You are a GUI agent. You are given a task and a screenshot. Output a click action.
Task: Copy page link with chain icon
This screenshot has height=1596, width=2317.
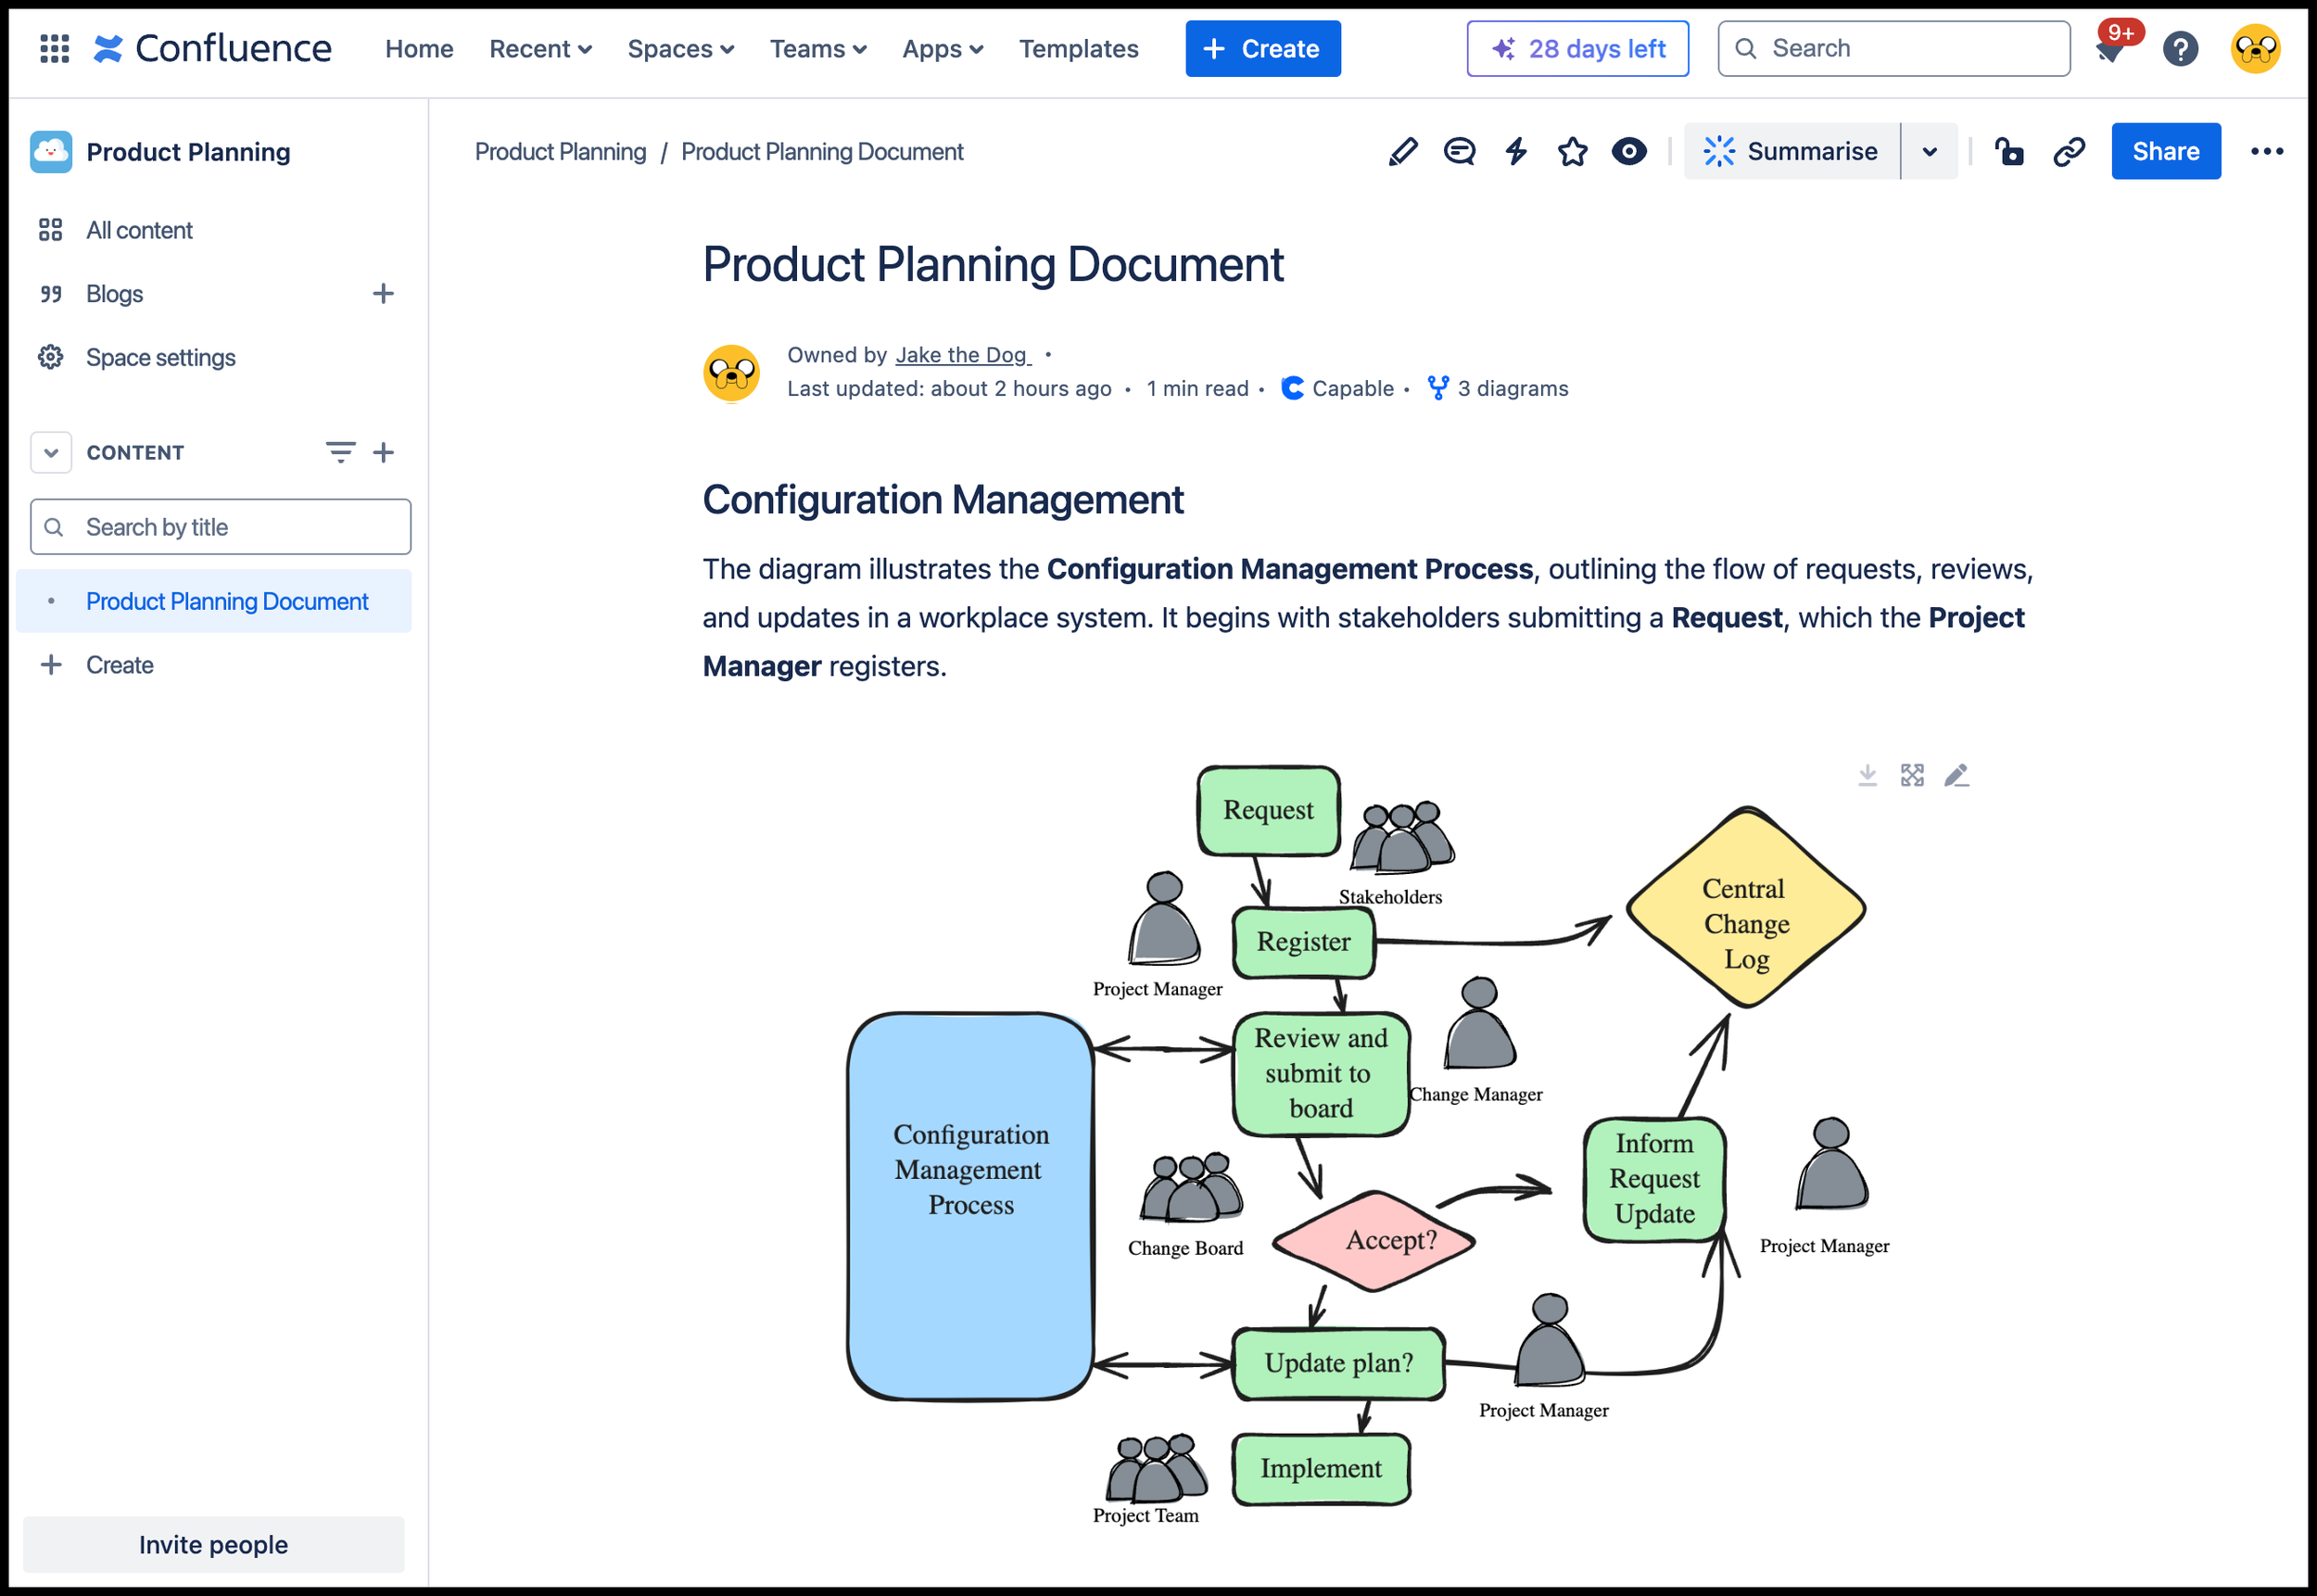click(2068, 152)
